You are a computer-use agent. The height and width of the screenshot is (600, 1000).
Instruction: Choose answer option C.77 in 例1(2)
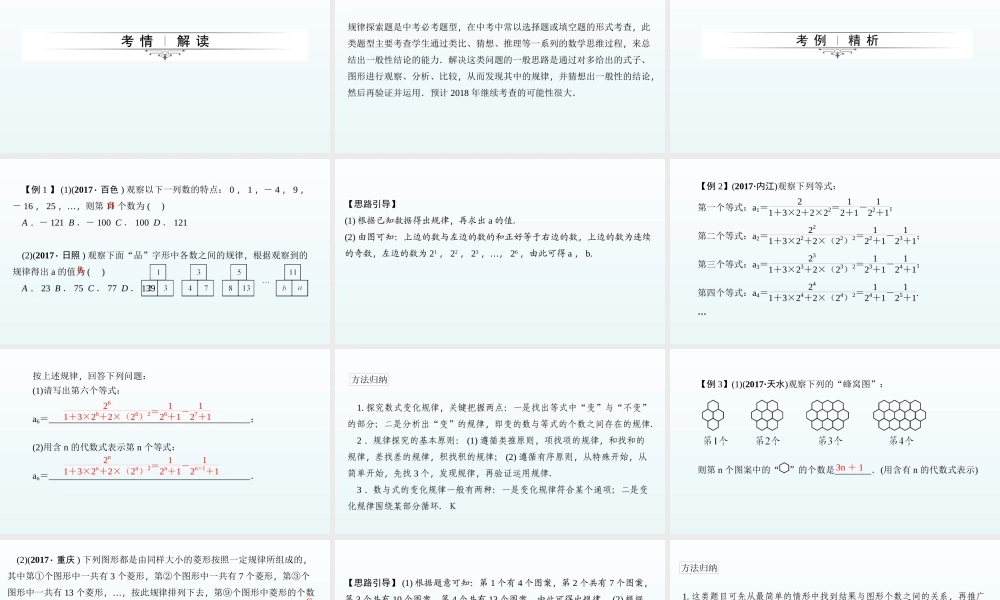click(103, 289)
